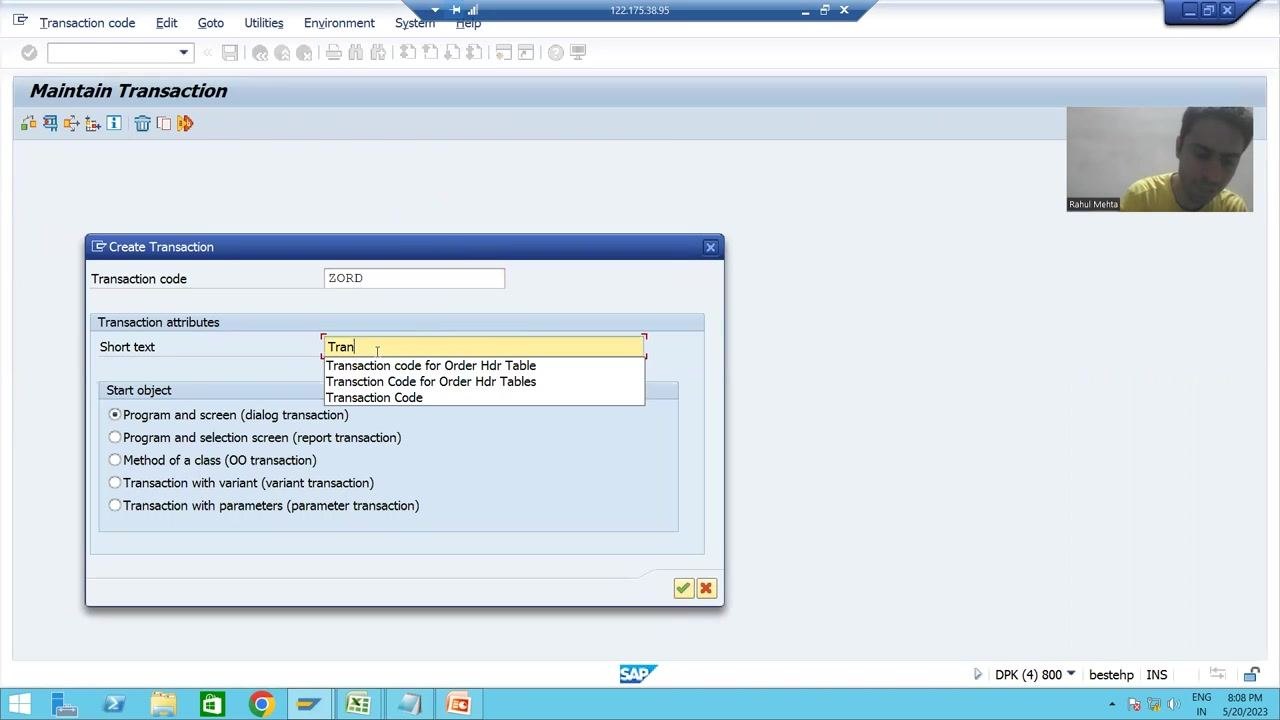
Task: Open the Goto menu
Action: click(211, 23)
